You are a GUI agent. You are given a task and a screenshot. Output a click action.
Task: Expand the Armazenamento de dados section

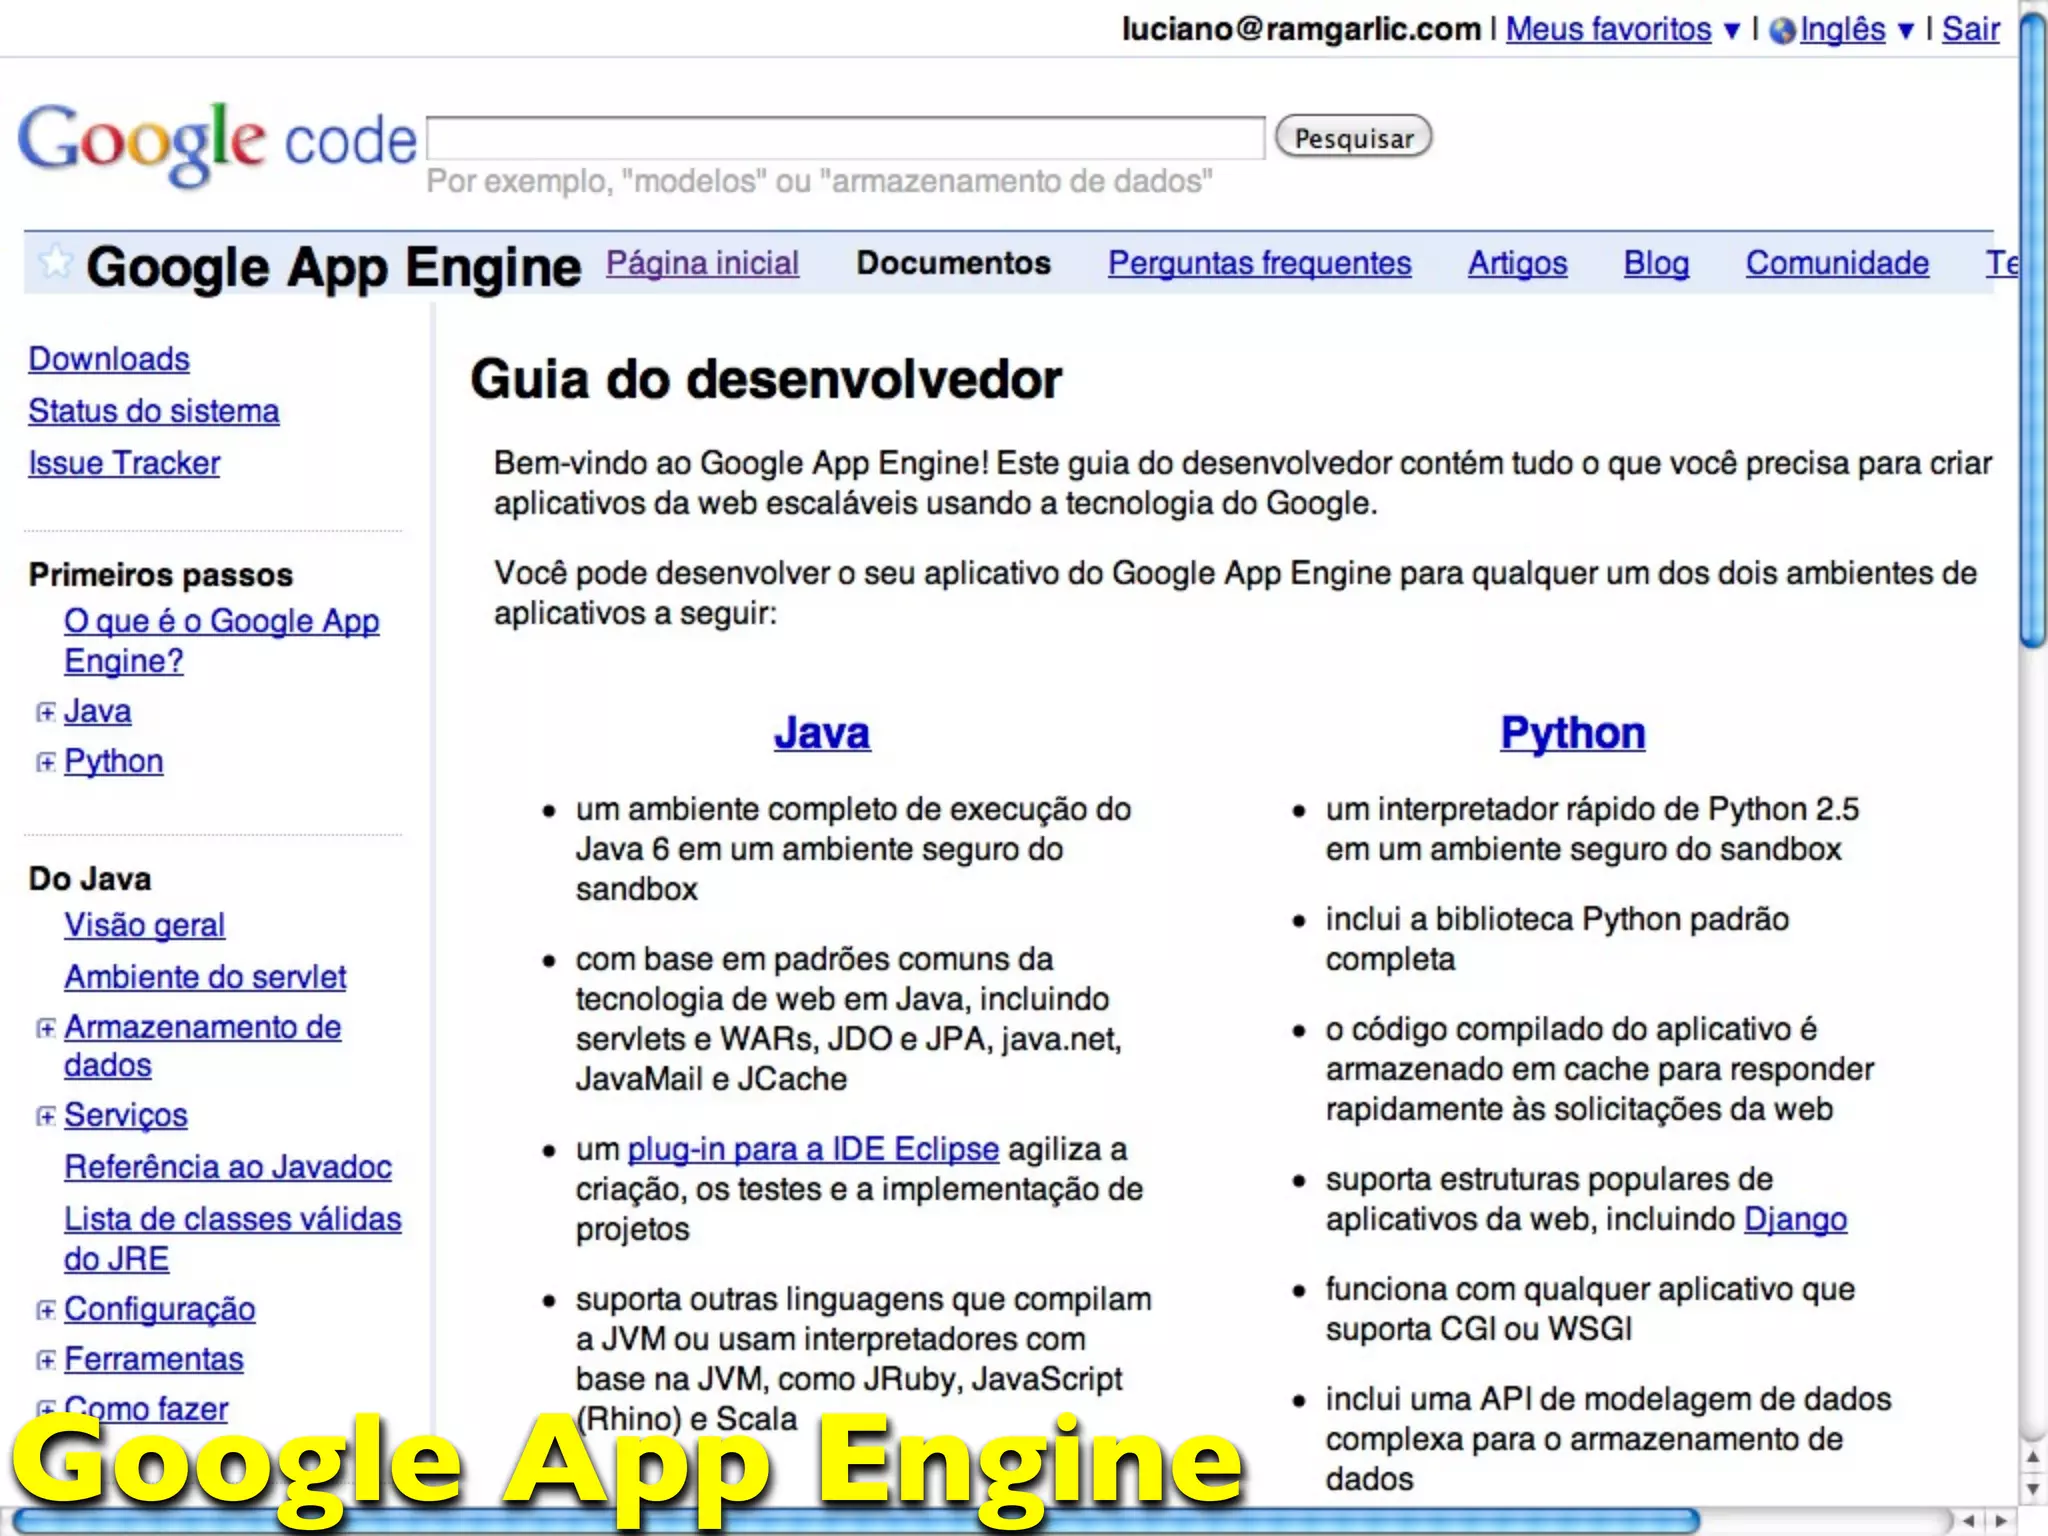[x=45, y=1028]
